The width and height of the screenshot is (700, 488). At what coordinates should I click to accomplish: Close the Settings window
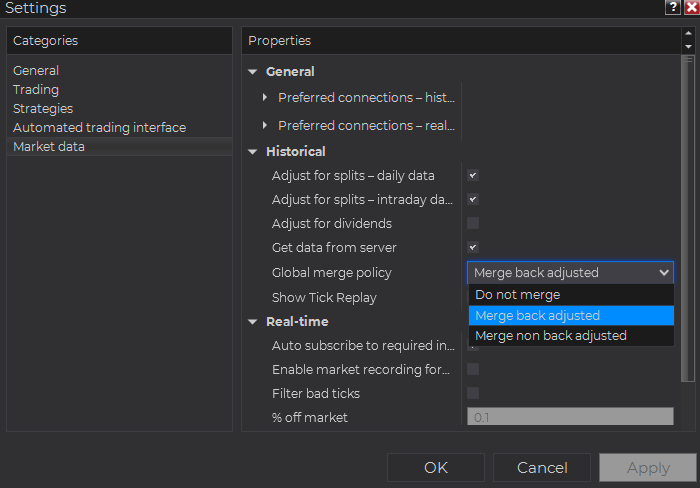(690, 7)
